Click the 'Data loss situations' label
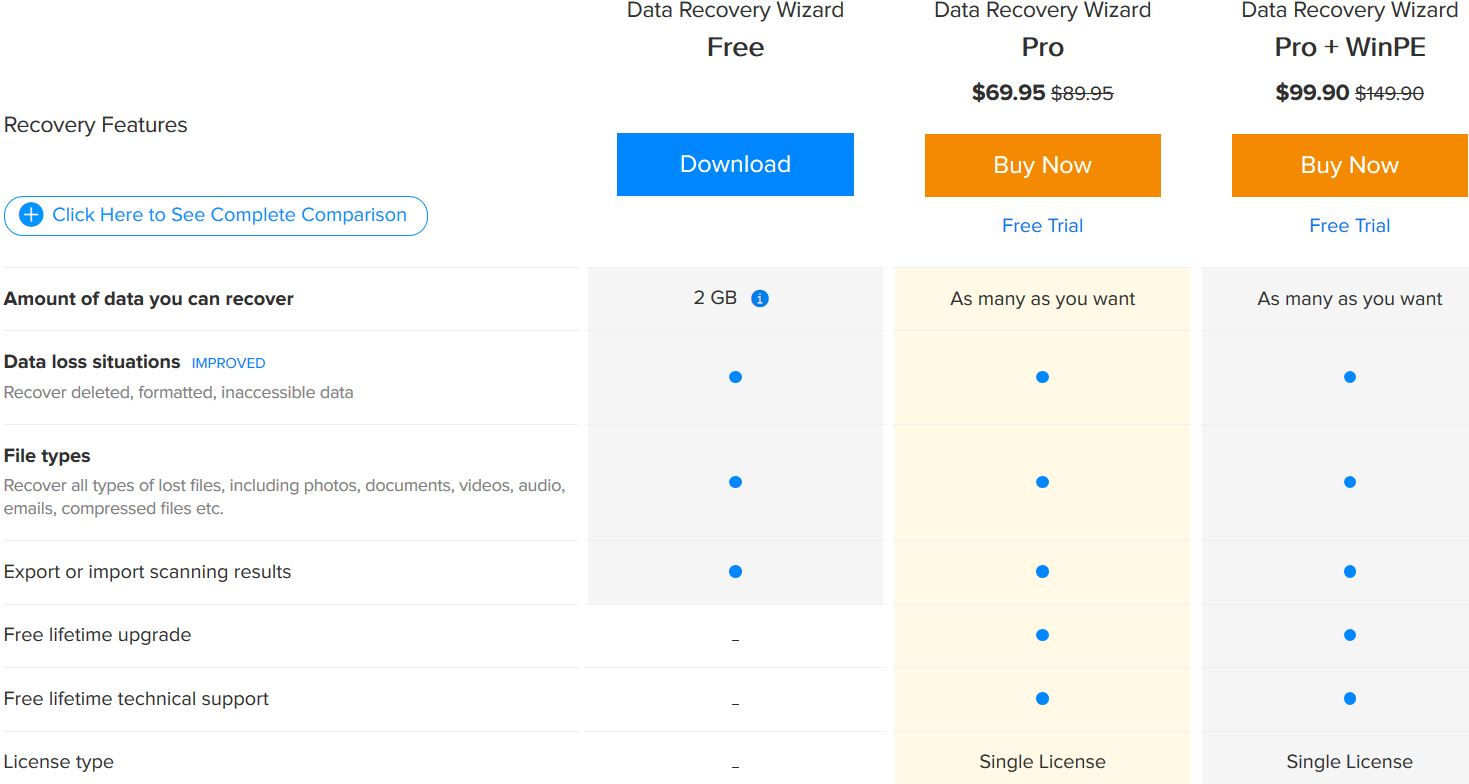The height and width of the screenshot is (784, 1469). point(92,362)
